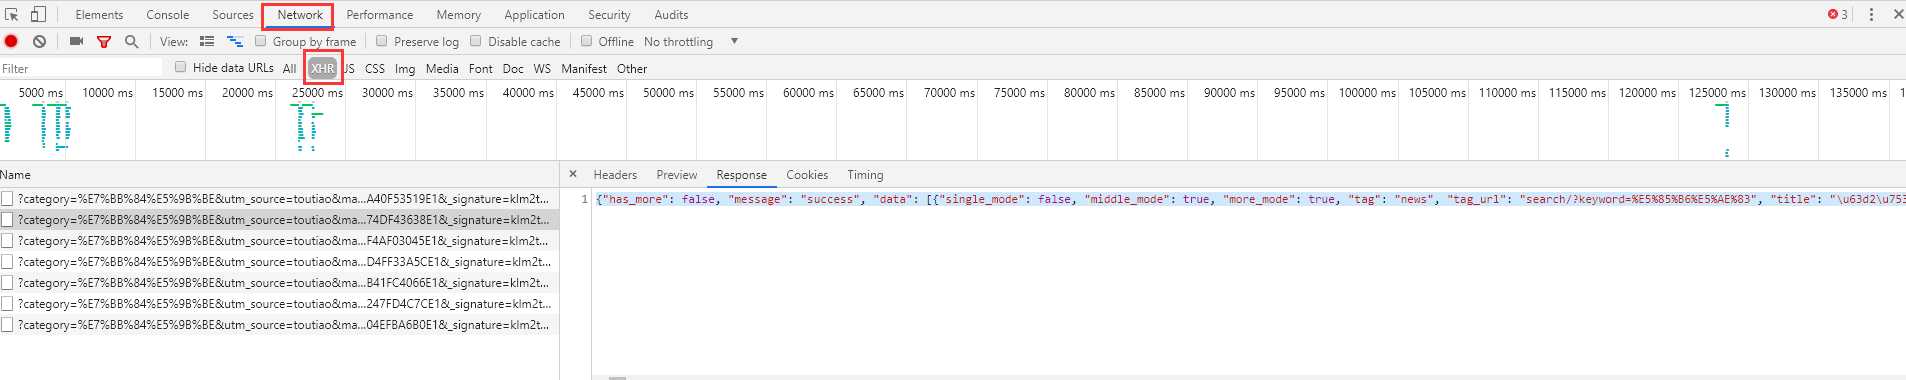Image resolution: width=1906 pixels, height=380 pixels.
Task: Filter requests by XHR type
Action: 322,68
